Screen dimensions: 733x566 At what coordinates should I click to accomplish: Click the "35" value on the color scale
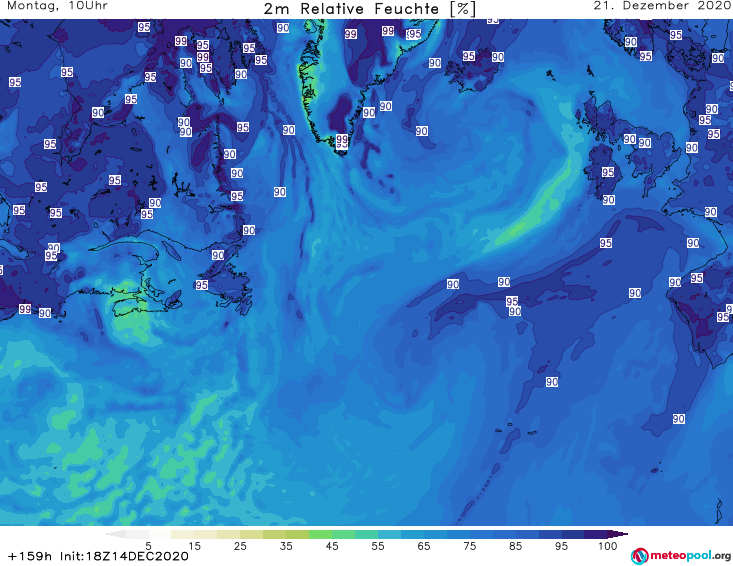pyautogui.click(x=286, y=546)
